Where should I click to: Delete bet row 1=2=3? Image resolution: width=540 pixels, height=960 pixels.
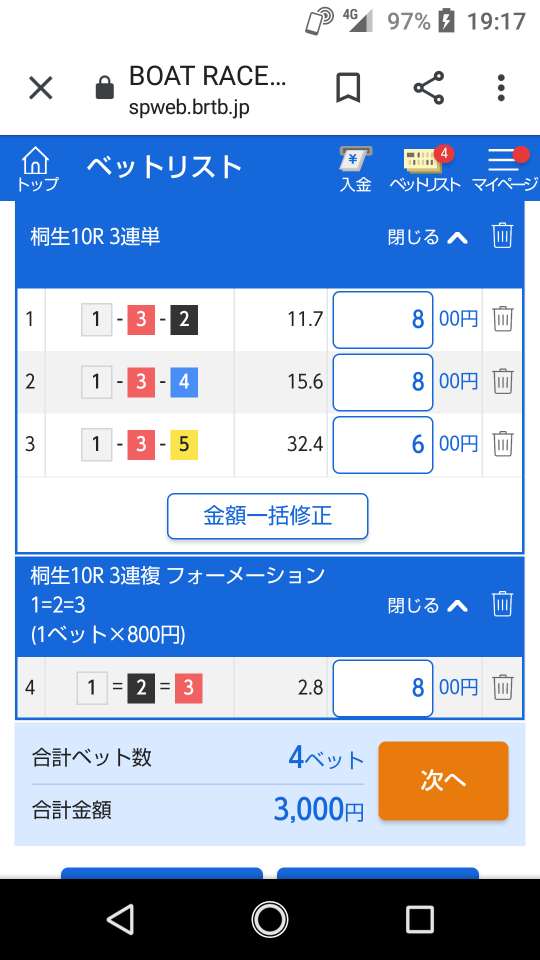pos(503,687)
